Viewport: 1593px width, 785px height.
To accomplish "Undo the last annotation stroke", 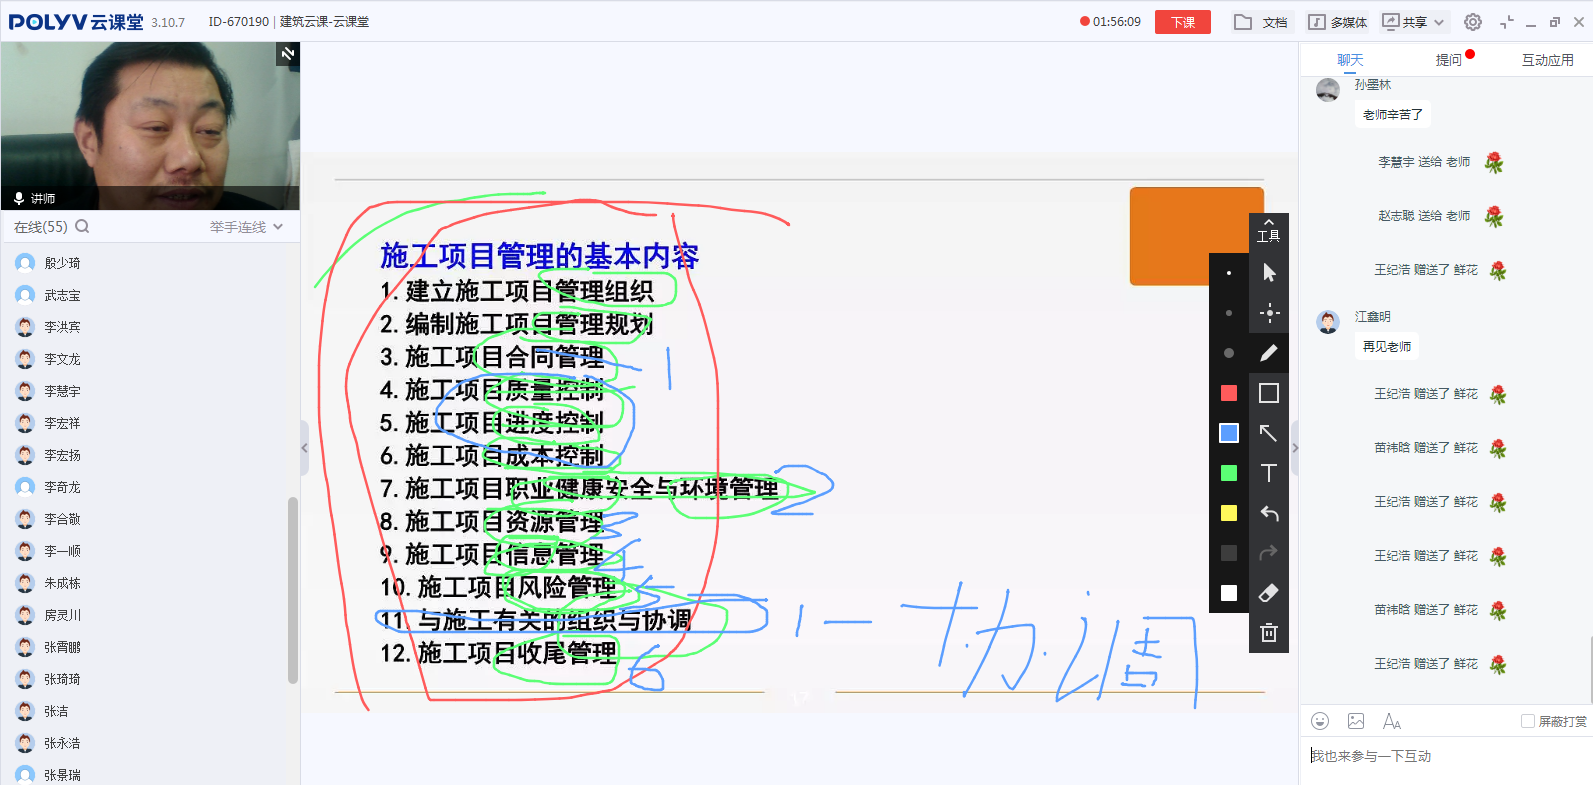I will [x=1268, y=513].
